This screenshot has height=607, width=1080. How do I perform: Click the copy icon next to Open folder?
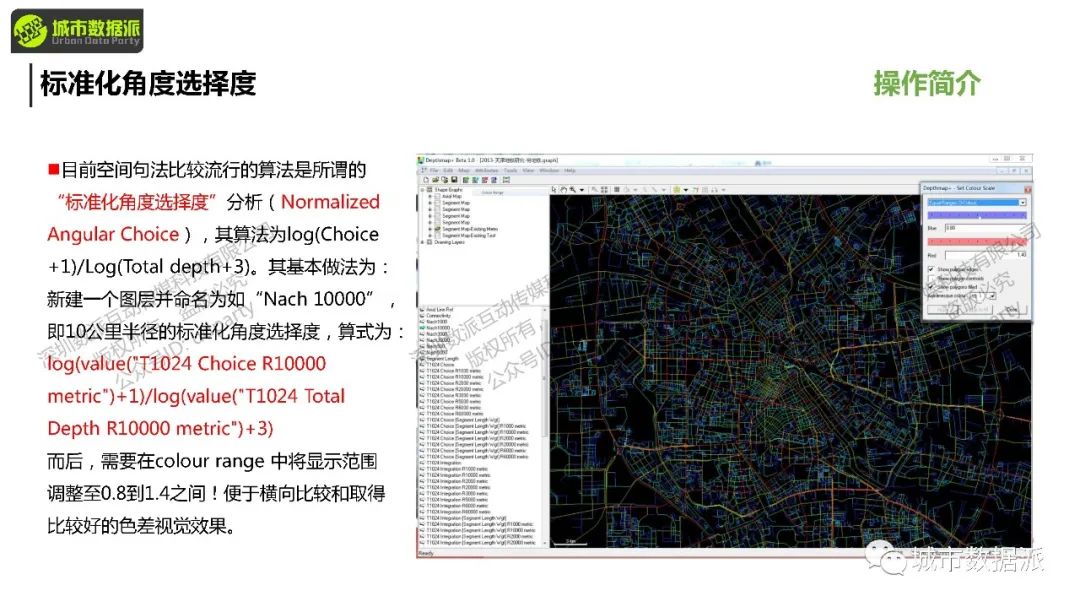(x=444, y=180)
